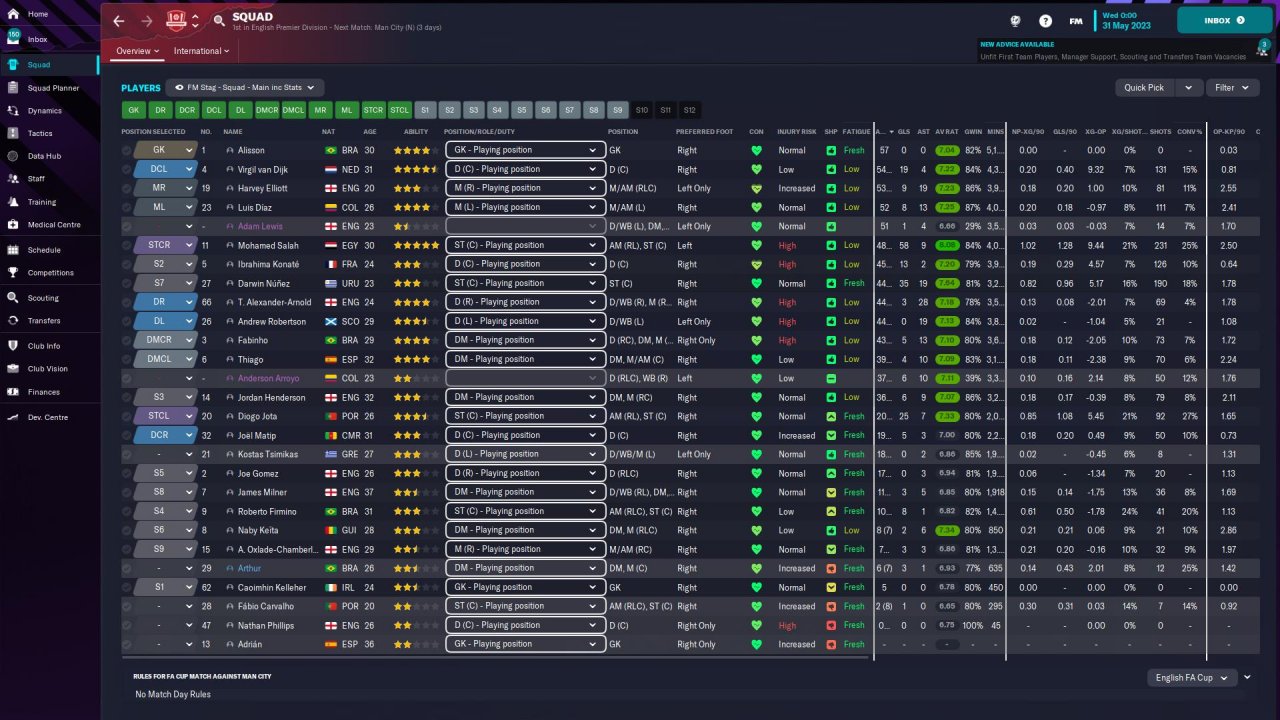The image size is (1280, 720).
Task: Sort by the ABILITY column header
Action: (x=416, y=132)
